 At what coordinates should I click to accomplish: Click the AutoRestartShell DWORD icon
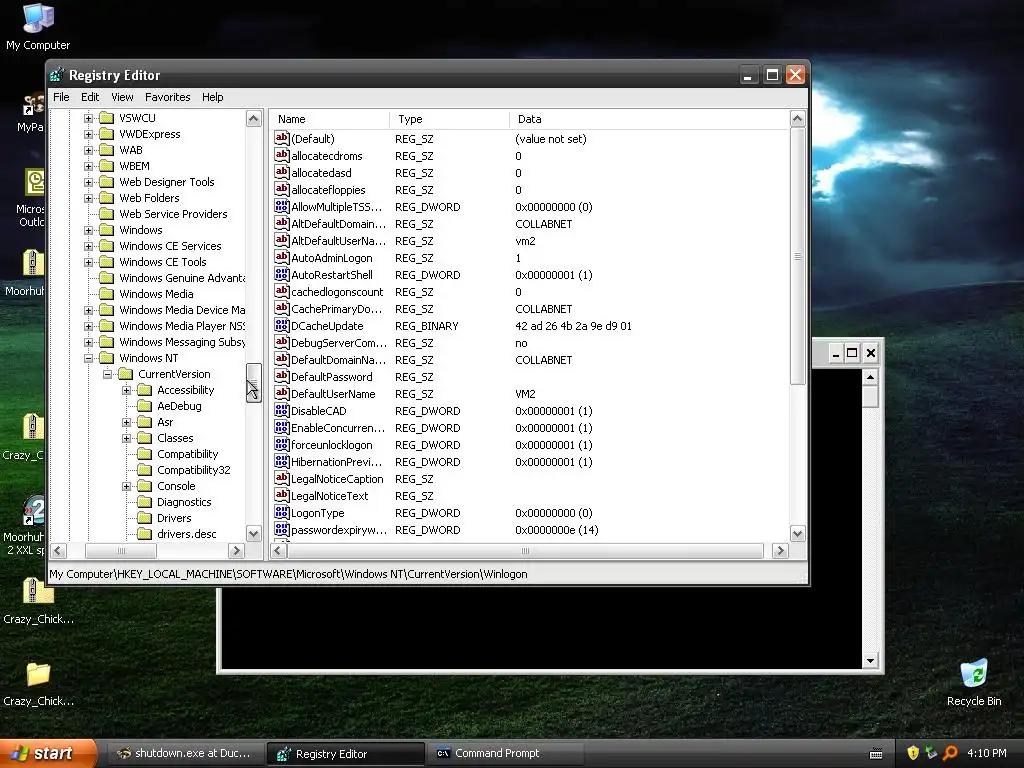click(281, 274)
